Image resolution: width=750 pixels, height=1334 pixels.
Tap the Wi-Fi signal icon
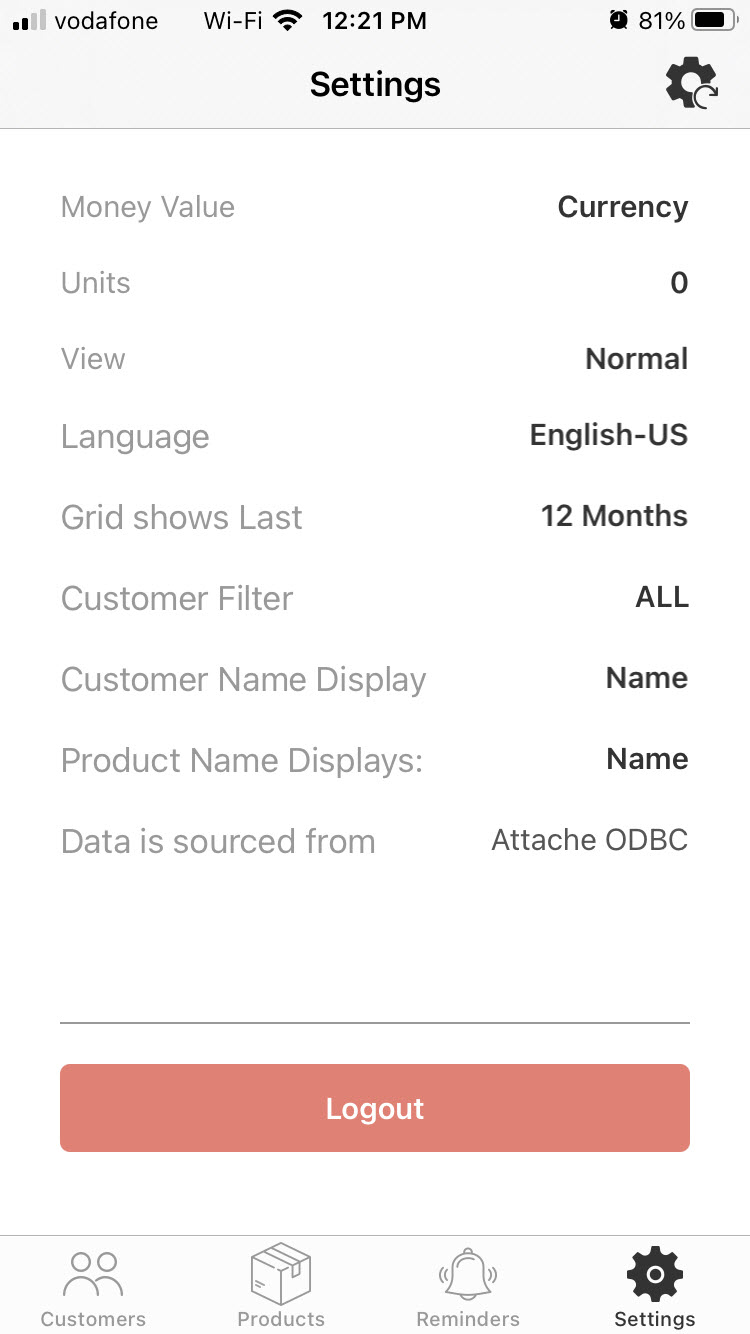pos(288,20)
